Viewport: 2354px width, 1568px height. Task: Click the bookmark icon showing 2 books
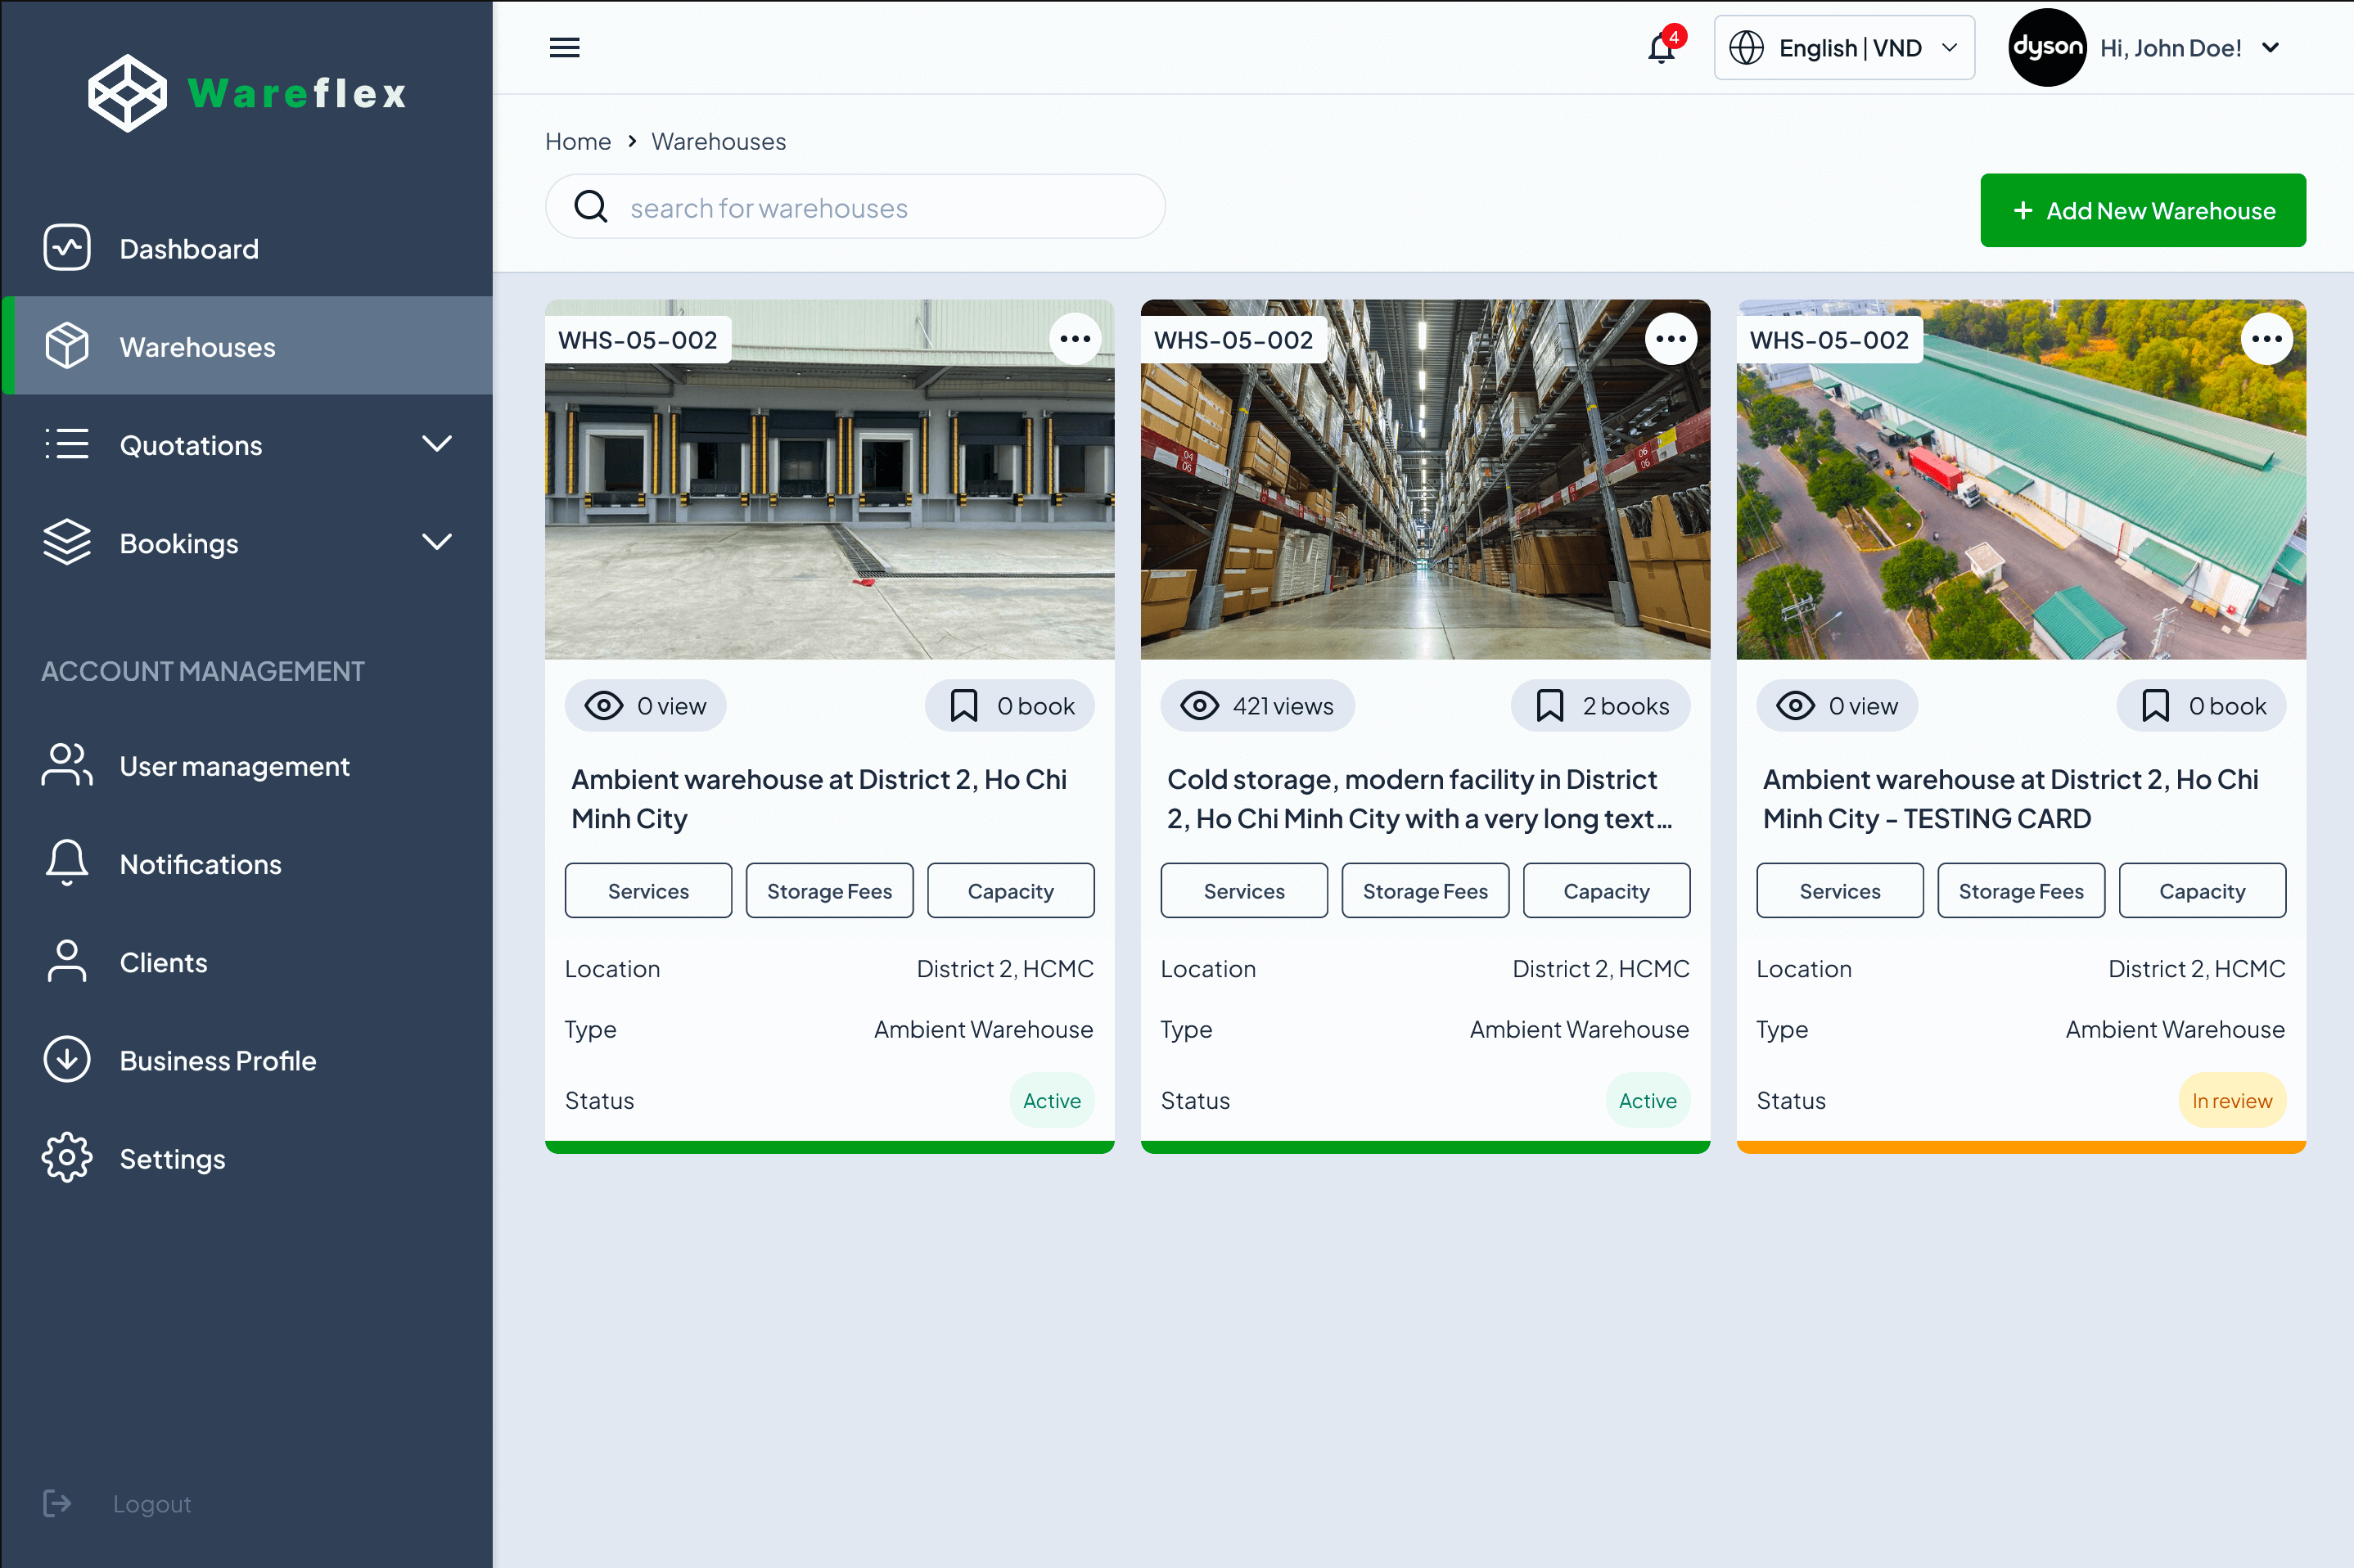[x=1599, y=705]
